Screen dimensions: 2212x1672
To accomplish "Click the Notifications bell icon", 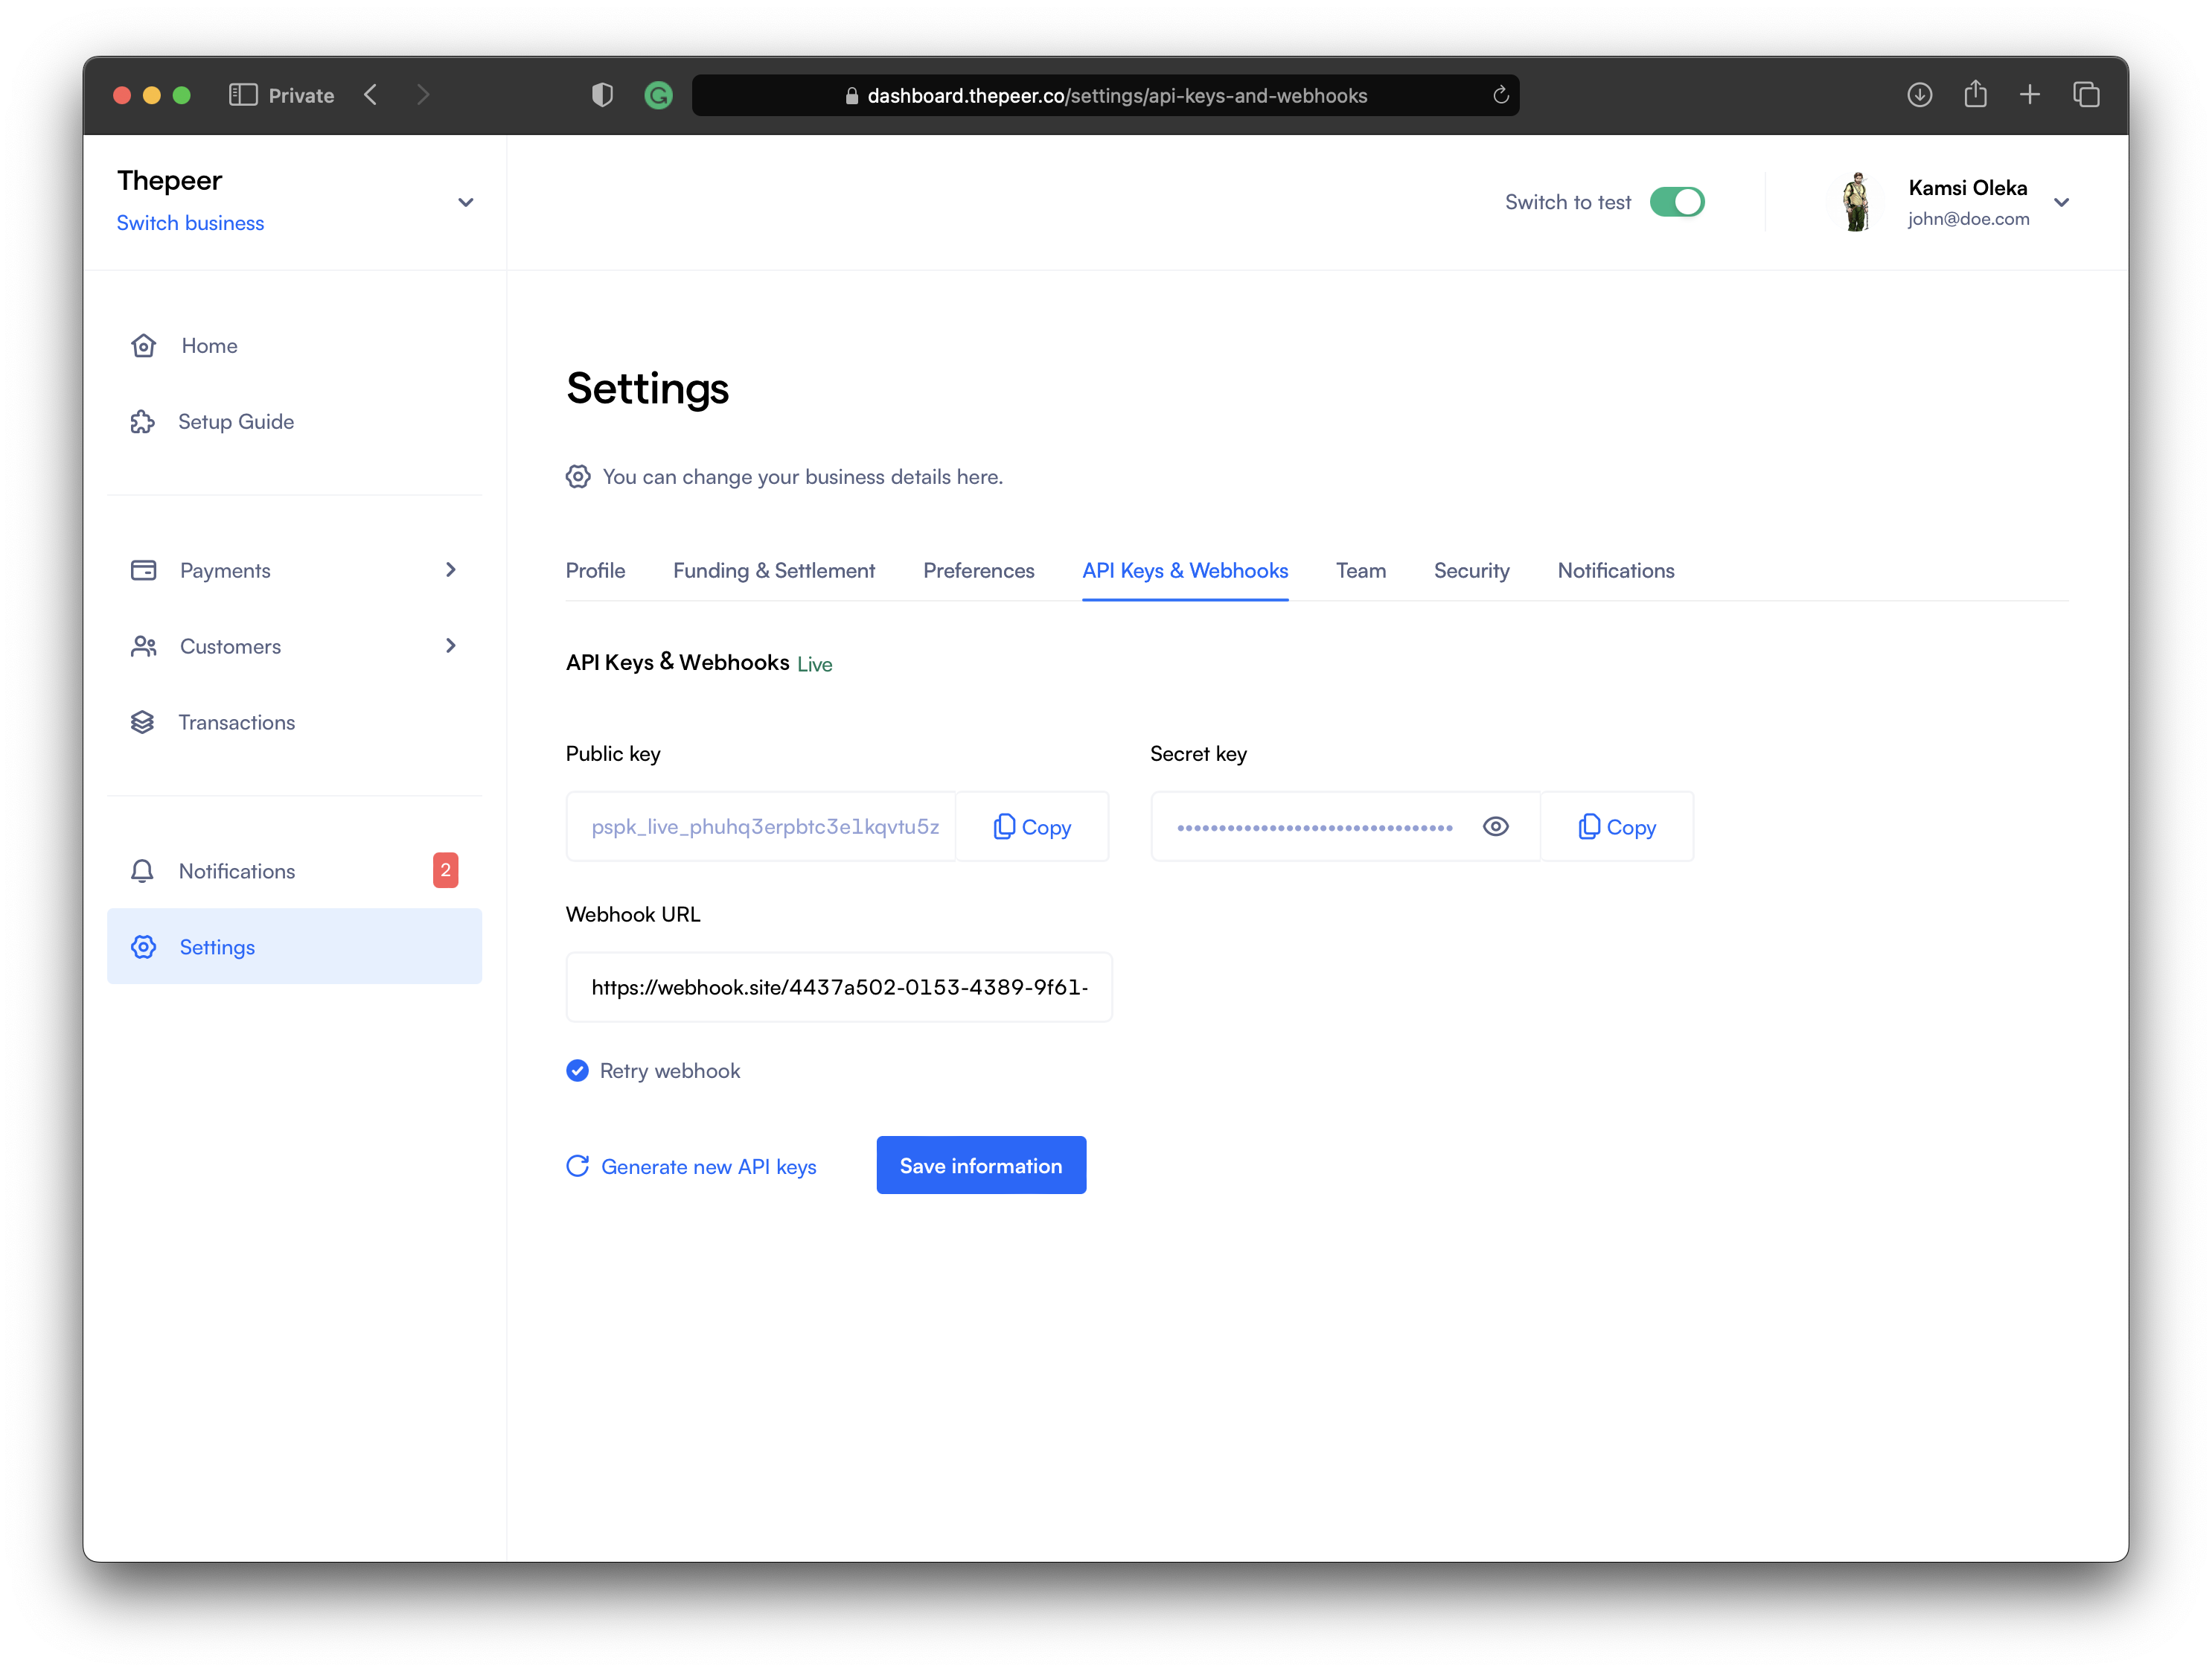I will (143, 871).
